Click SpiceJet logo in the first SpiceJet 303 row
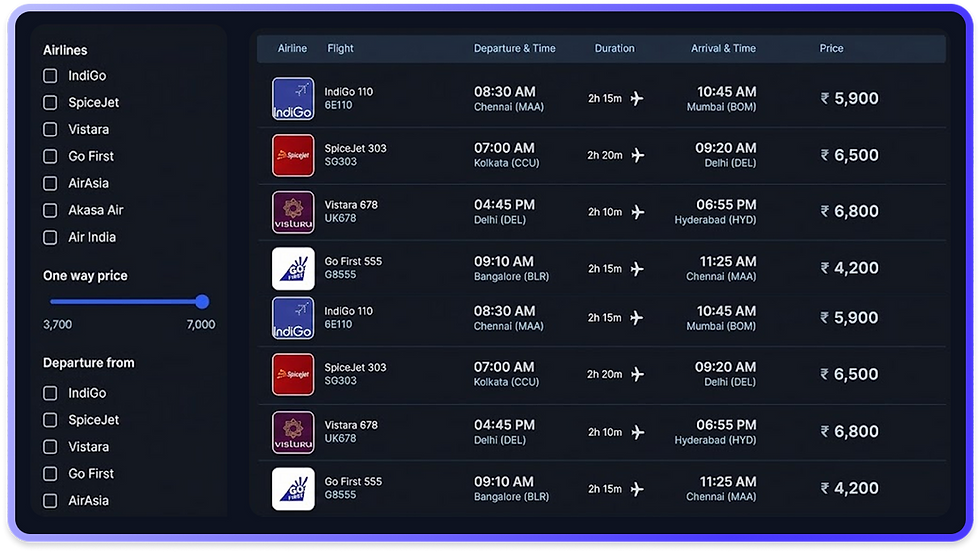The width and height of the screenshot is (980, 553). click(x=293, y=155)
